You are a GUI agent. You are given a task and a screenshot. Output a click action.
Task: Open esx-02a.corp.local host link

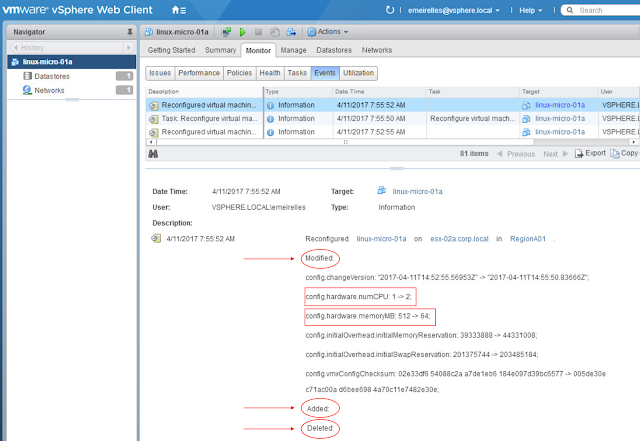click(x=459, y=239)
